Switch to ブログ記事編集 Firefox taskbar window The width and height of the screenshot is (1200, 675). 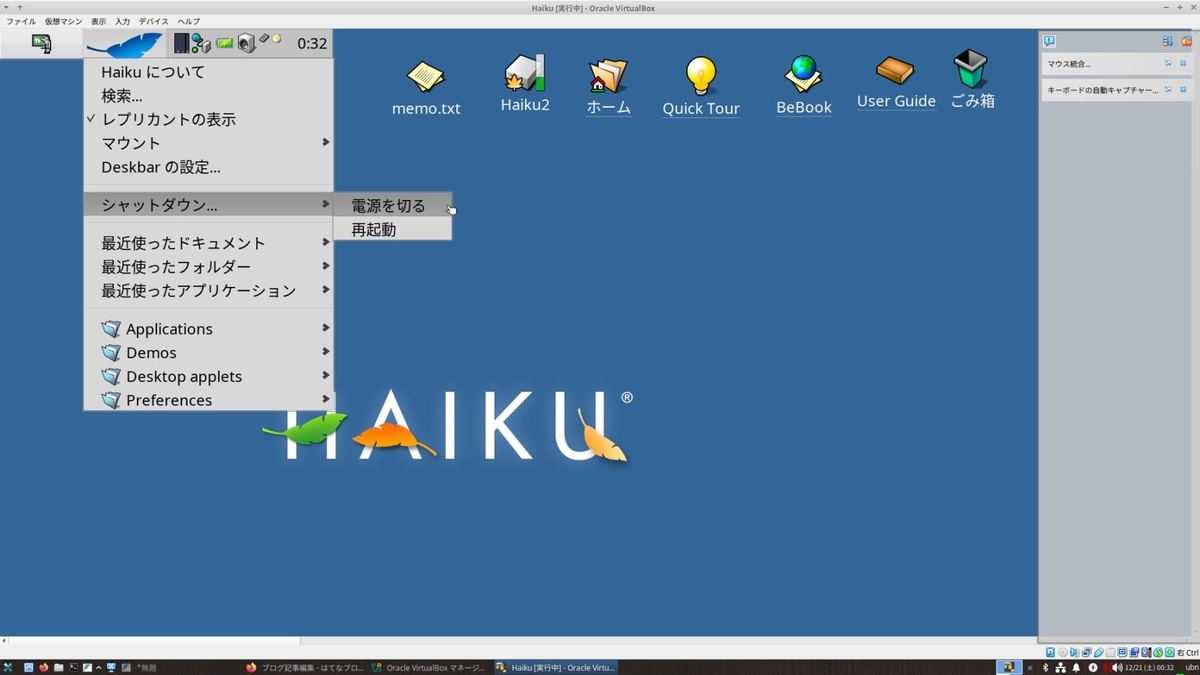click(306, 667)
